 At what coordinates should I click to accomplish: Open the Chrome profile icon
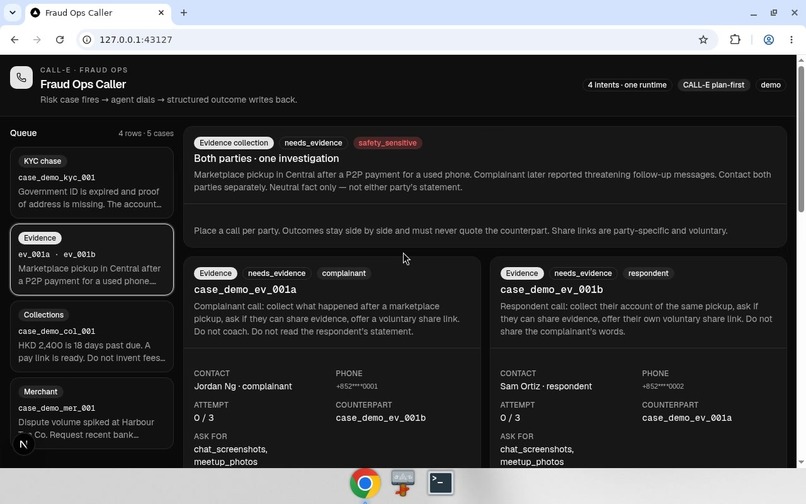768,40
